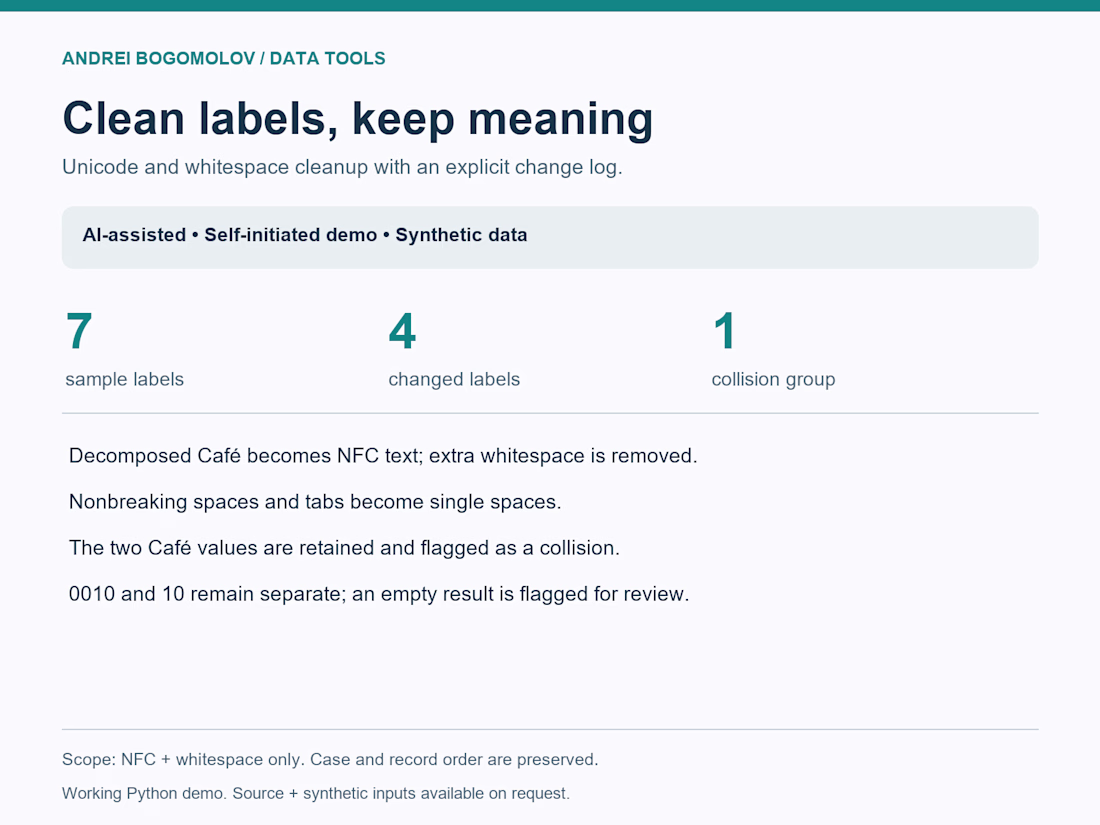
Task: Click the Unicode and whitespace cleanup subtitle
Action: (342, 167)
